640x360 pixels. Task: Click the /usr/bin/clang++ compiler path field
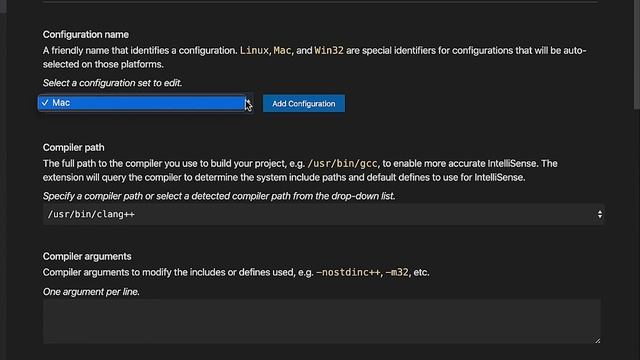tap(323, 214)
